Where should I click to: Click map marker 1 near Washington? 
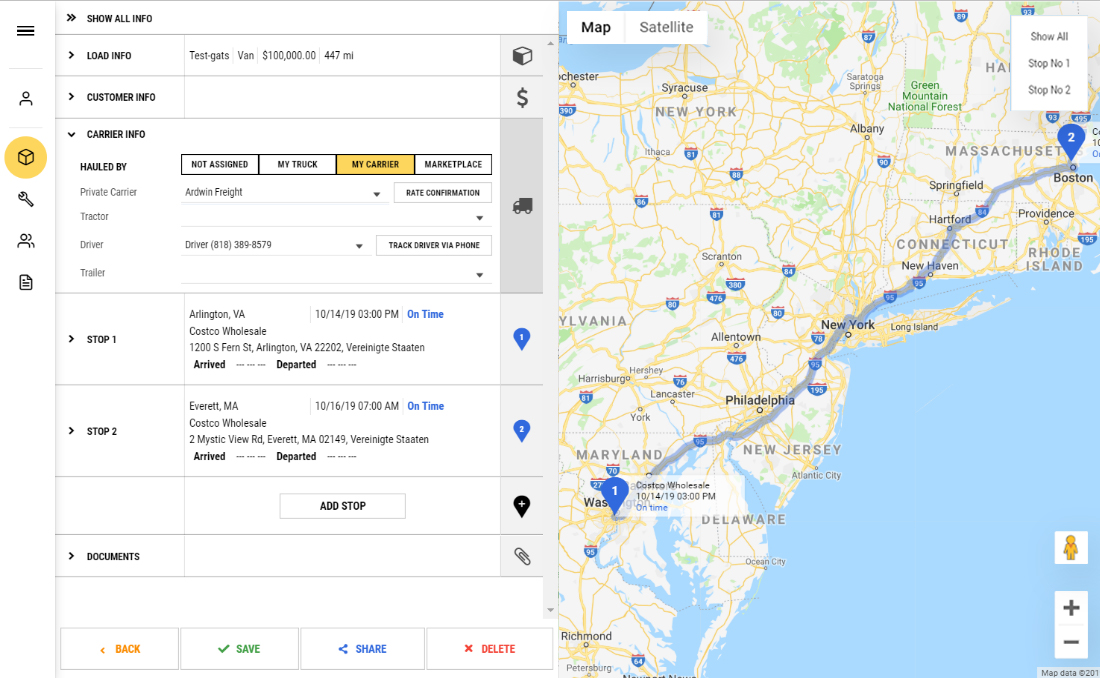[615, 496]
